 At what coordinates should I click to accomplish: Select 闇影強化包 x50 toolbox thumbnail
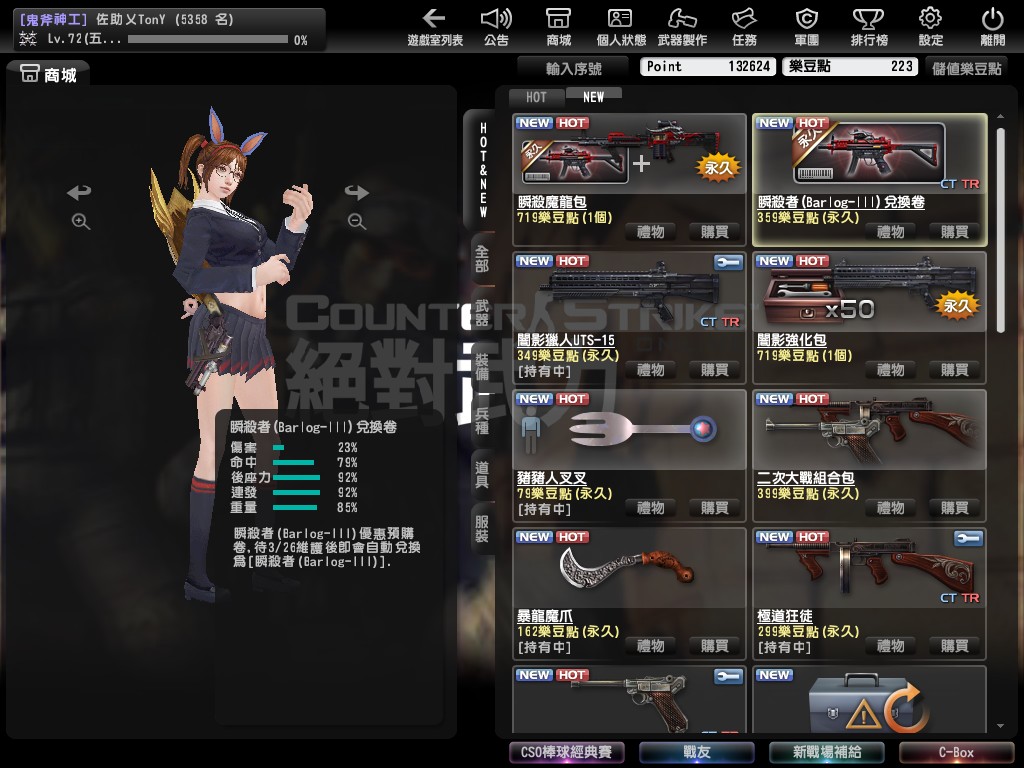(x=869, y=292)
